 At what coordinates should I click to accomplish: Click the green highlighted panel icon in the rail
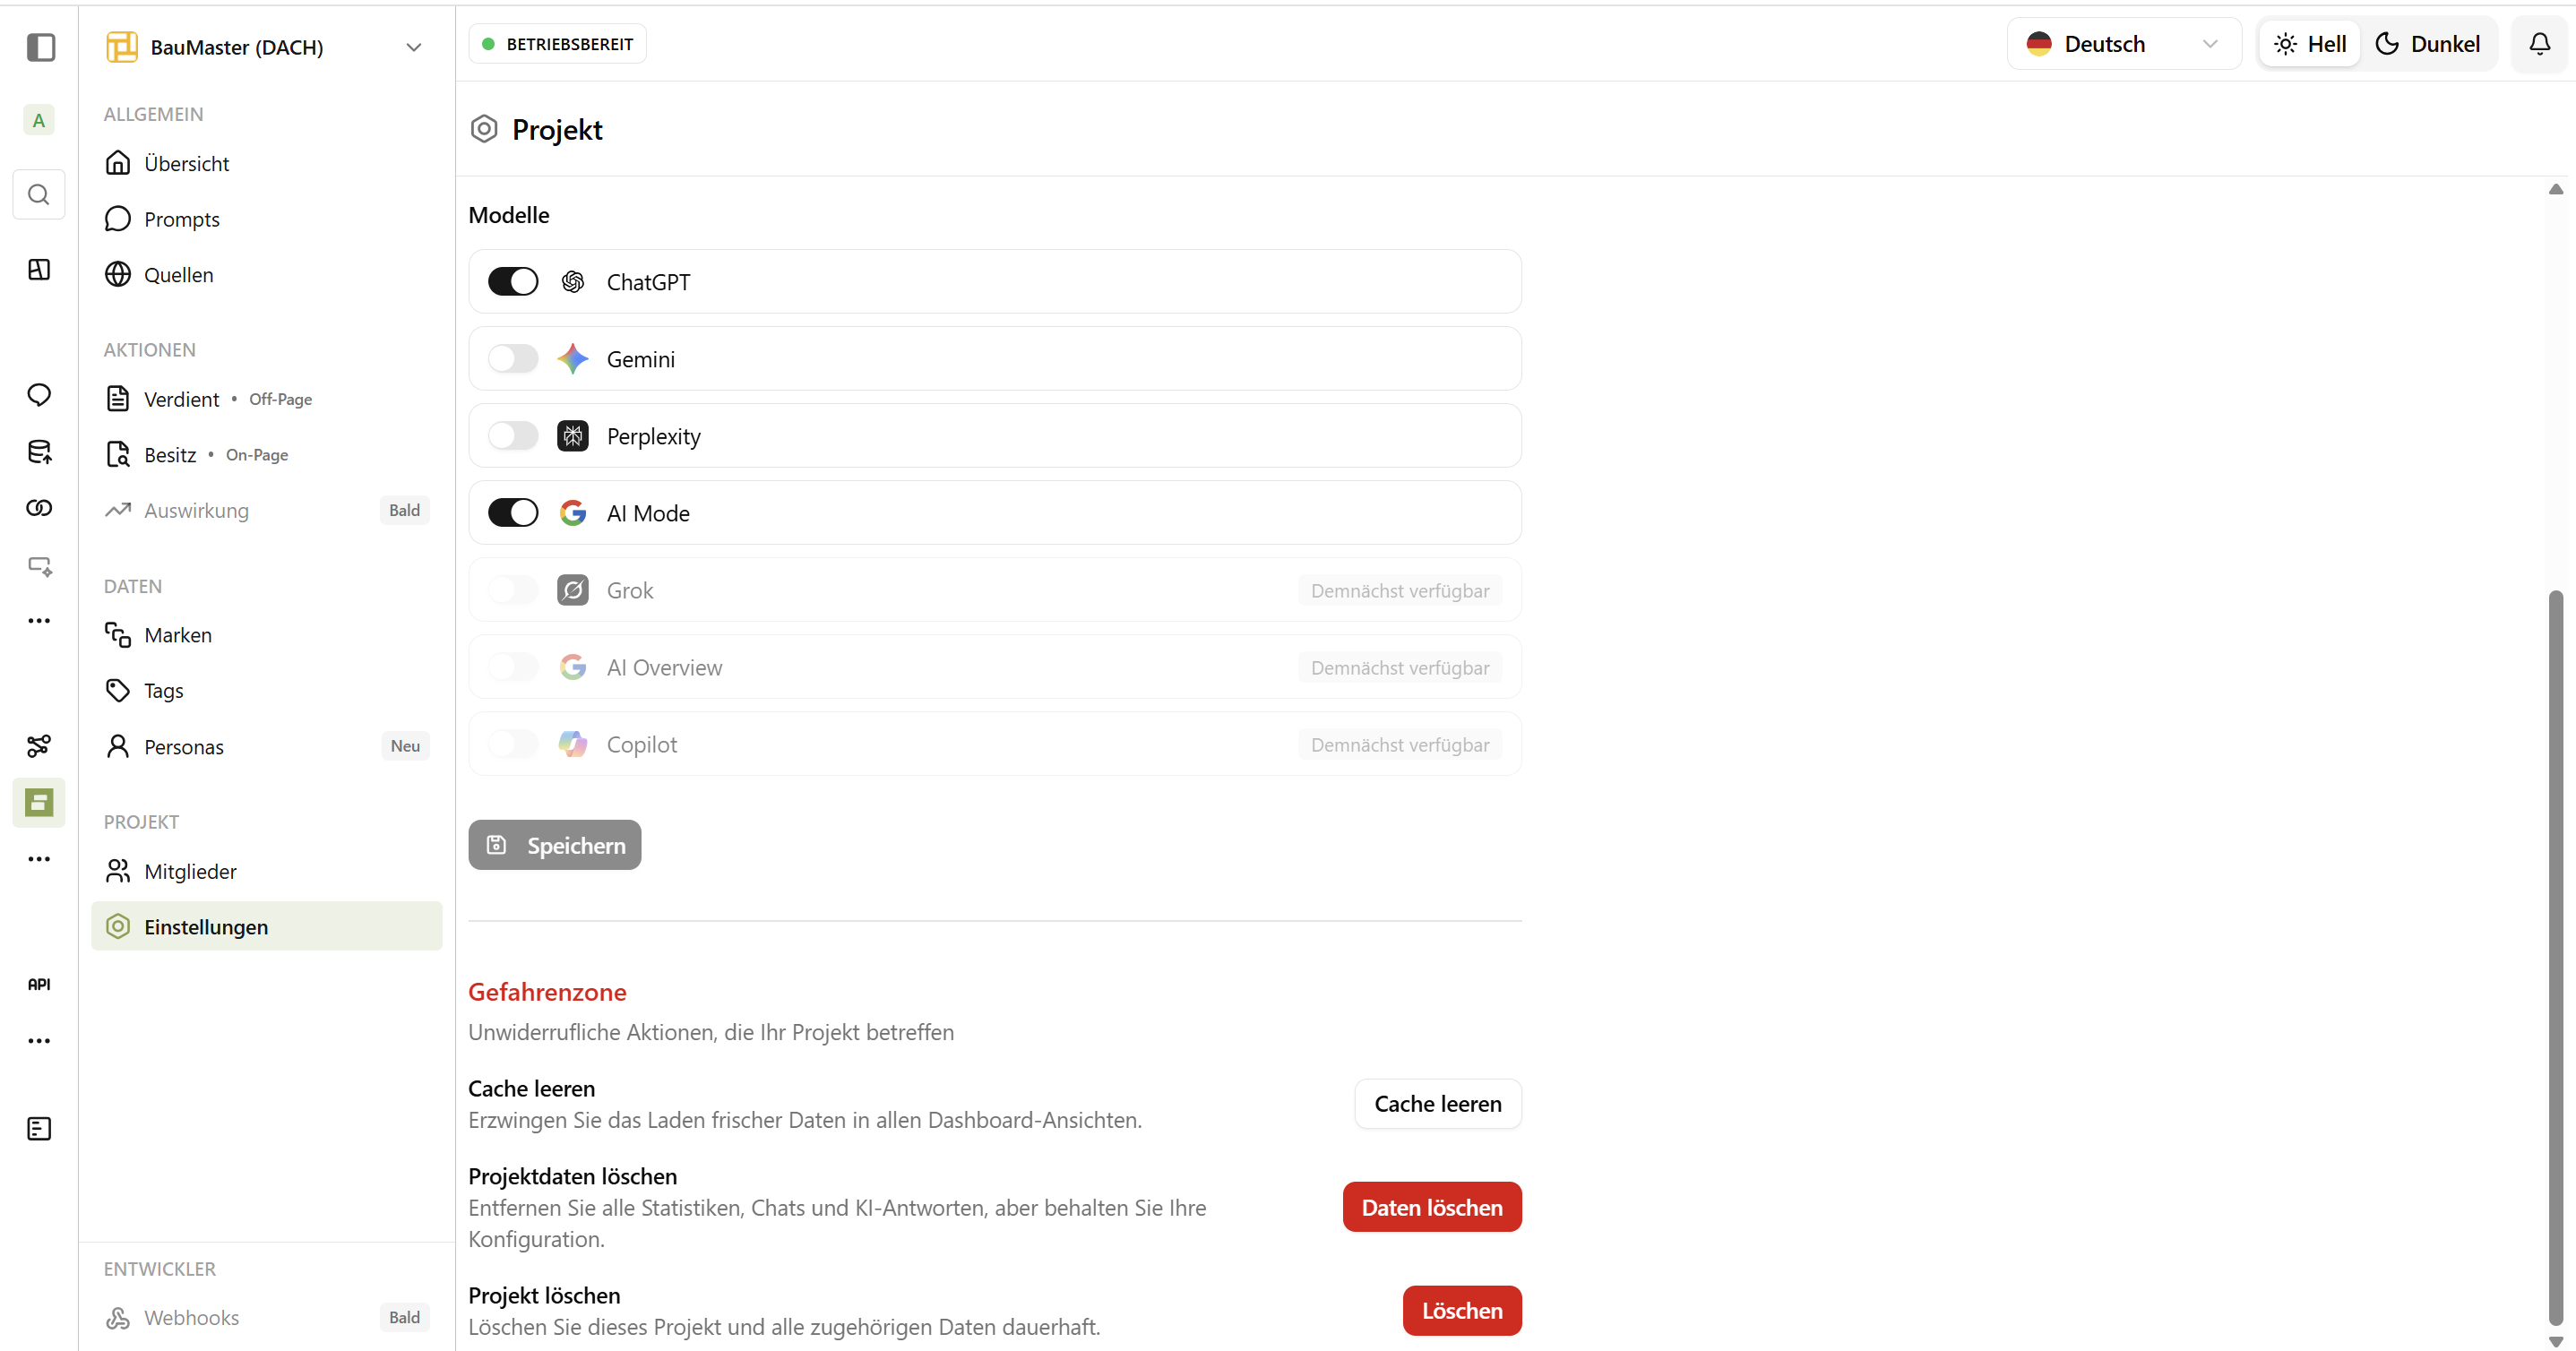point(38,802)
